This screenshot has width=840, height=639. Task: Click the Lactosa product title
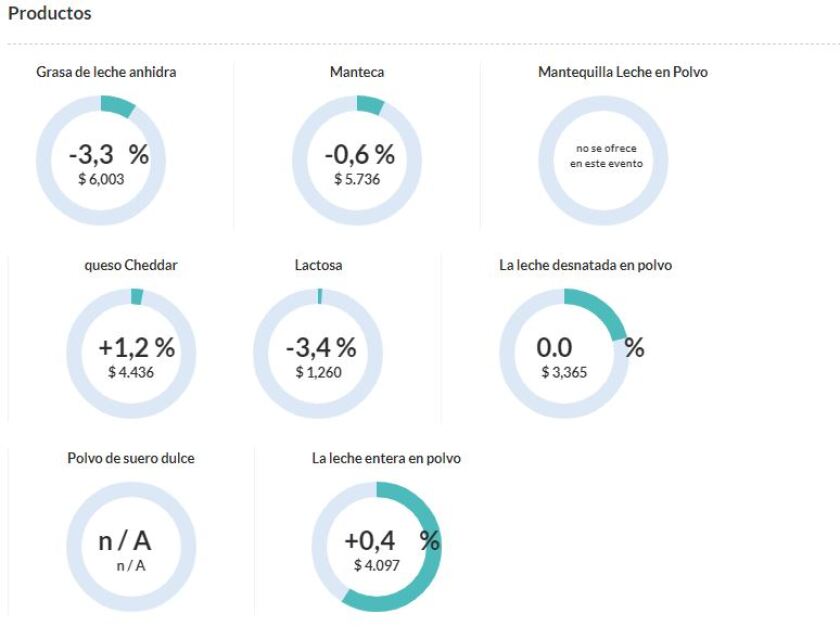click(x=319, y=265)
